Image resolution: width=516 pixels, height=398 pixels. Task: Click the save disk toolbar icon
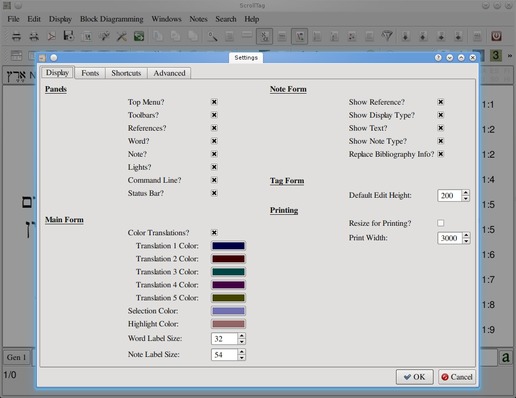click(69, 36)
